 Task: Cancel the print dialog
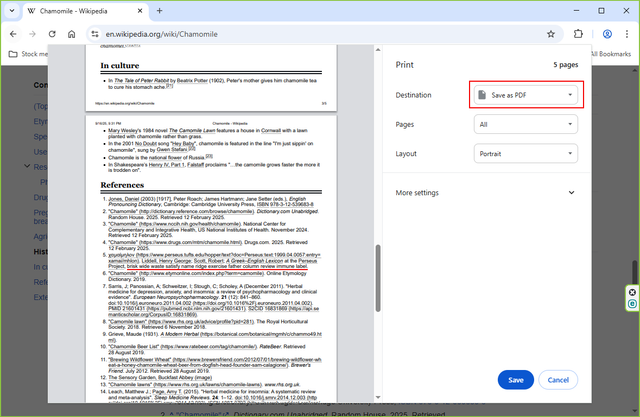point(558,380)
